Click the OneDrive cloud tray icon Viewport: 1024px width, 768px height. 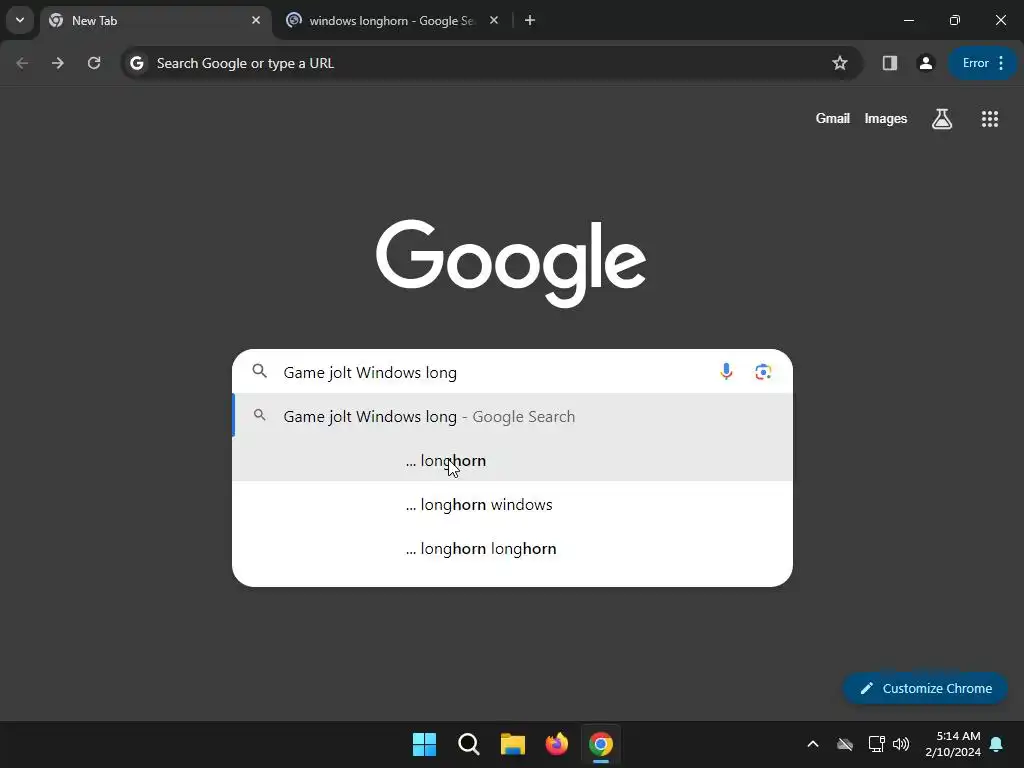pos(845,744)
